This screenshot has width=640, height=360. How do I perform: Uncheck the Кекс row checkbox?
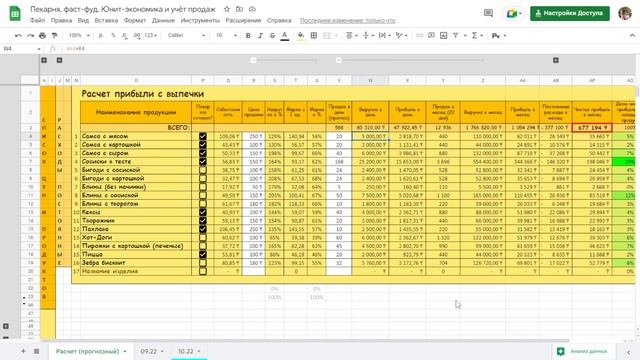[x=202, y=212]
